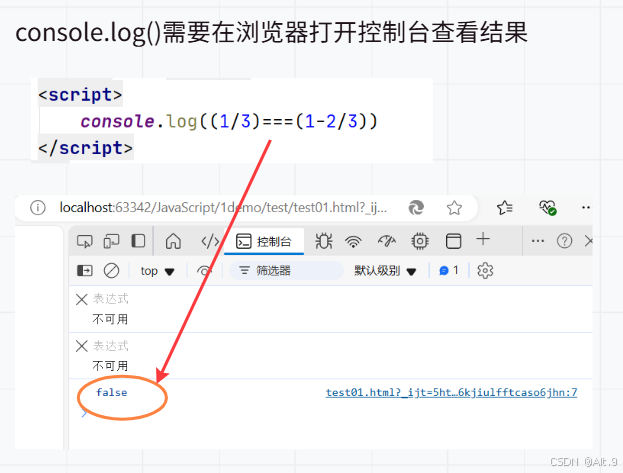623x473 pixels.
Task: Remove the second 表达式 live expression
Action: click(x=81, y=346)
